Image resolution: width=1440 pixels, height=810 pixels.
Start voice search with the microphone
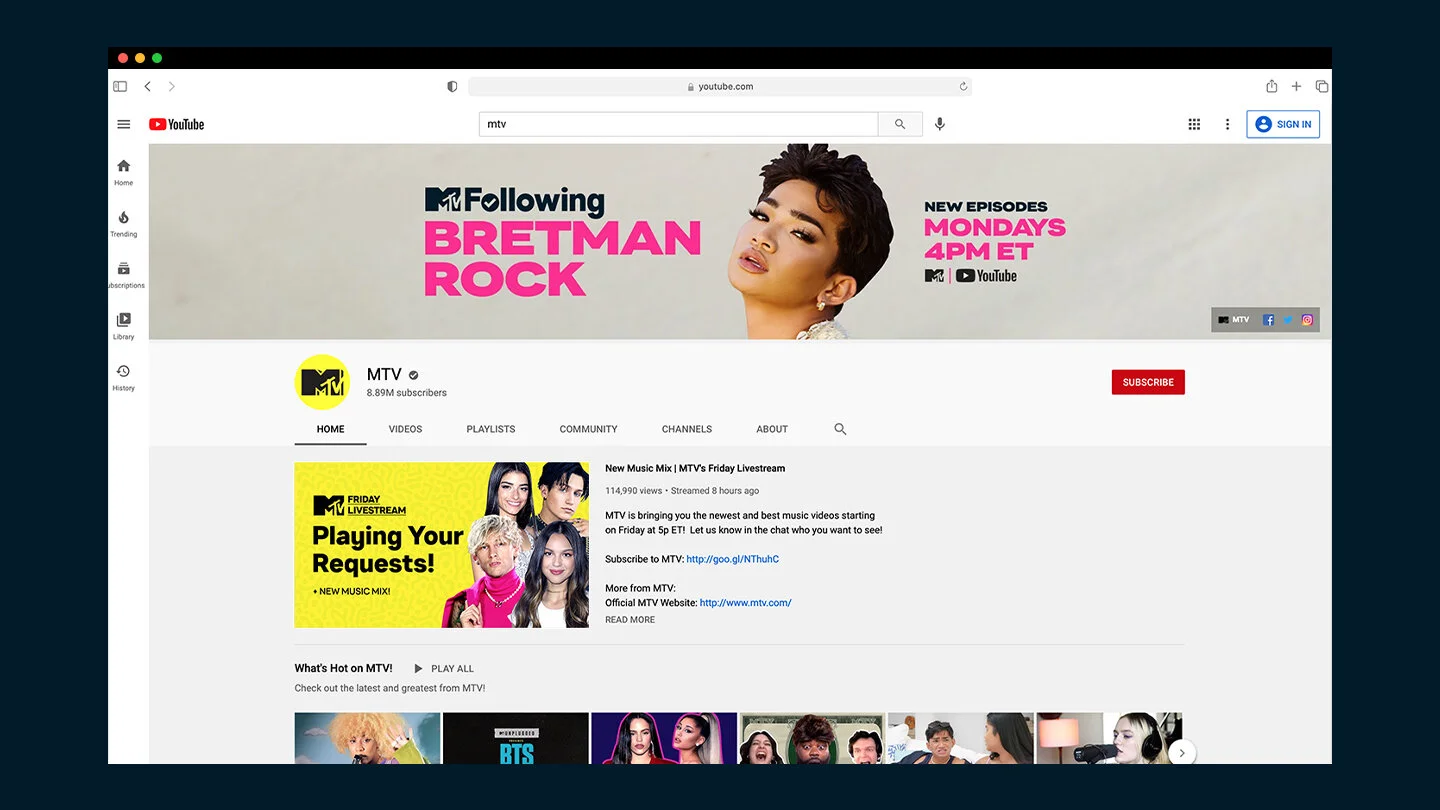click(x=940, y=124)
